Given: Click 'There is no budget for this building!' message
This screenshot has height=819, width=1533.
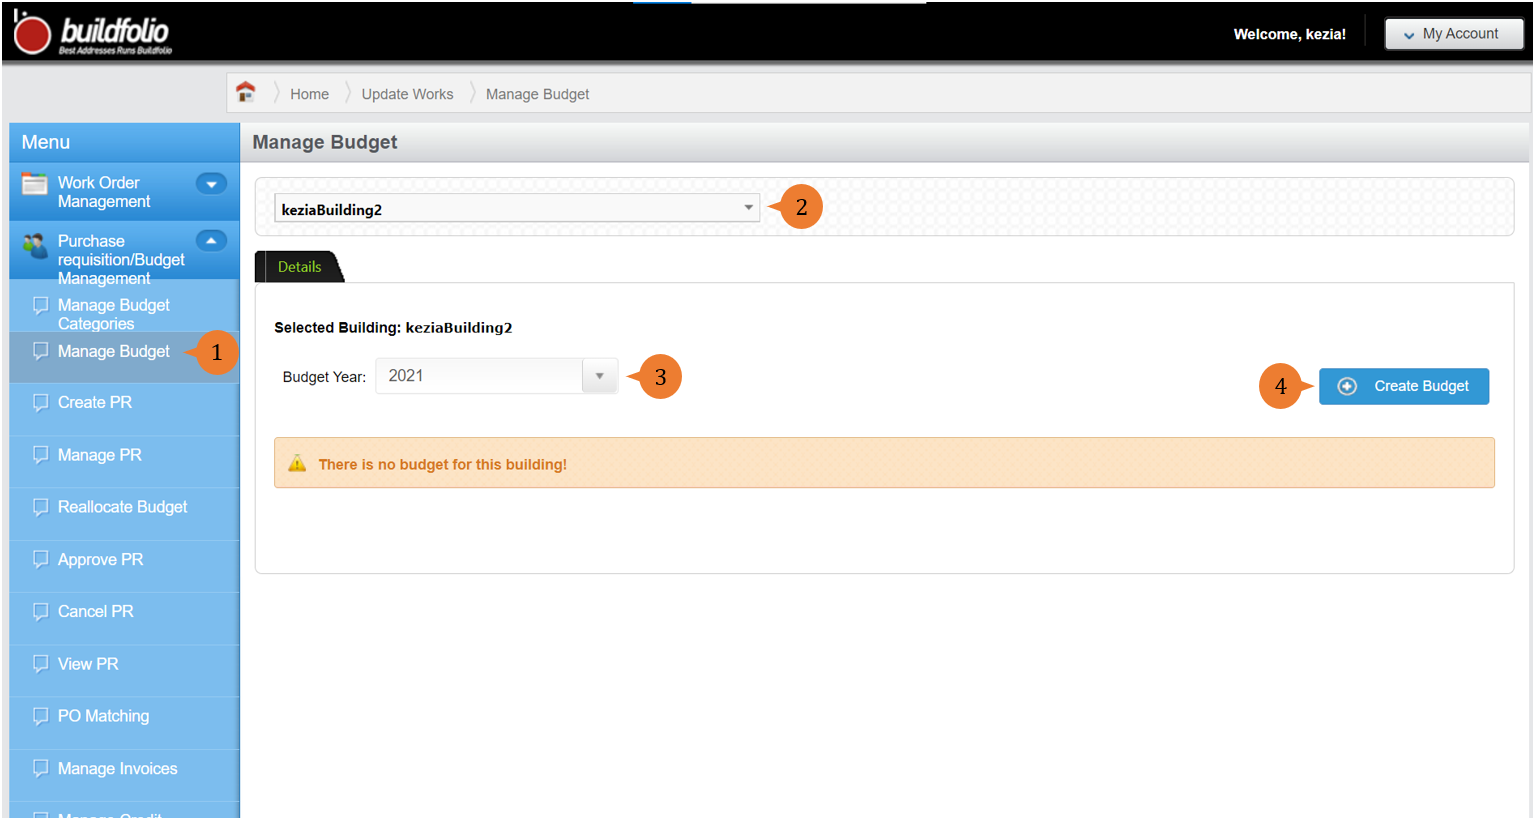Looking at the screenshot, I should point(442,464).
